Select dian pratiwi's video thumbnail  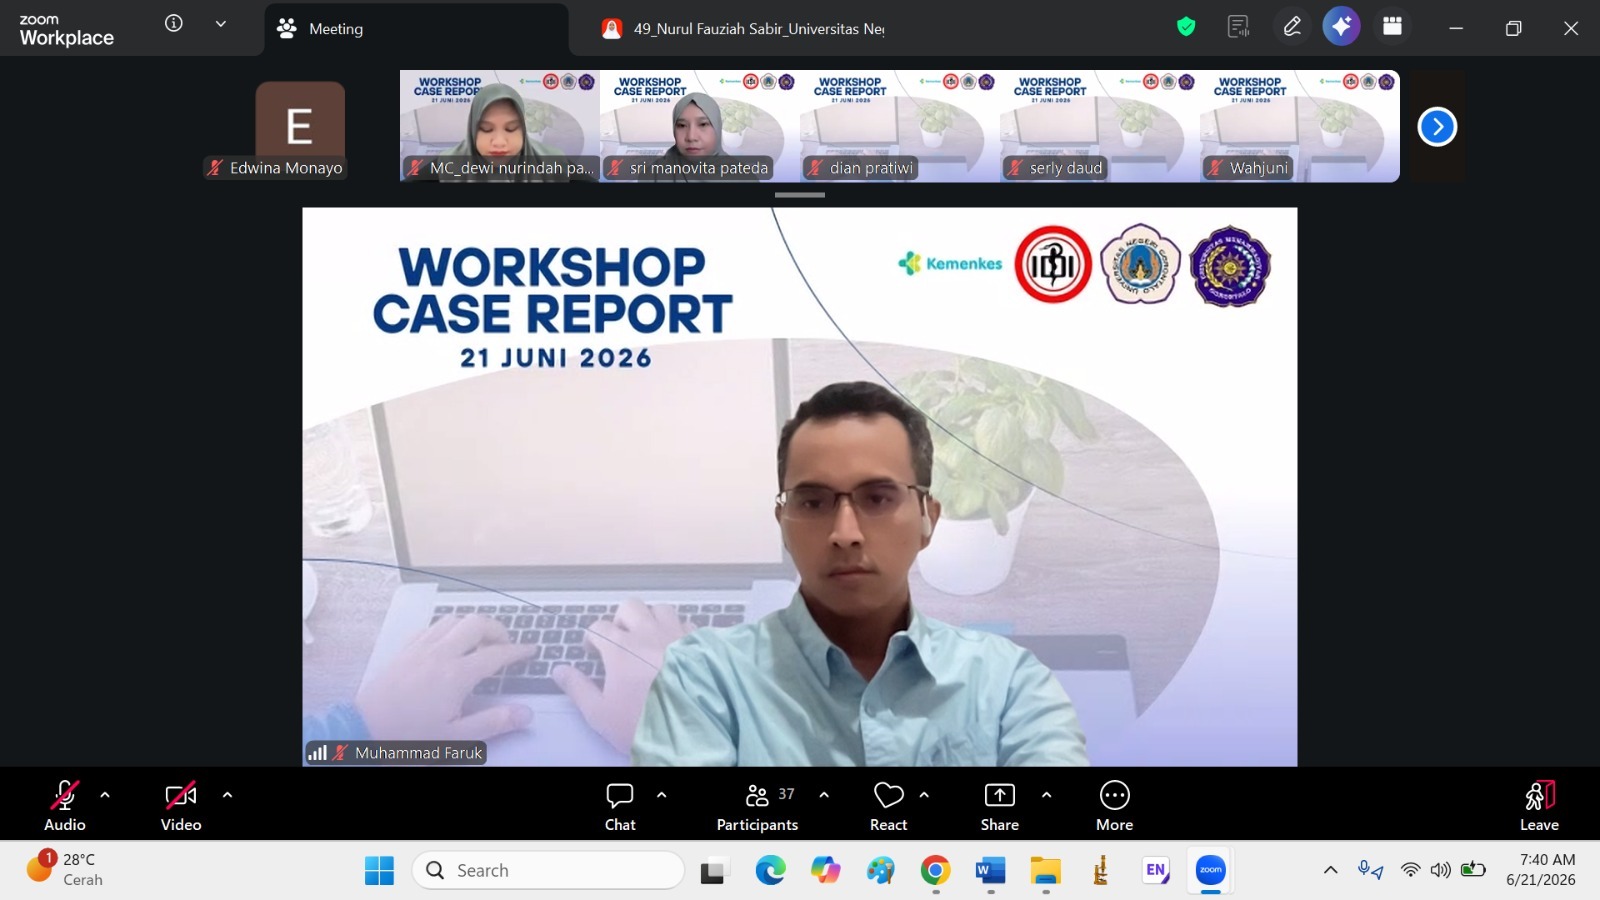coord(900,126)
